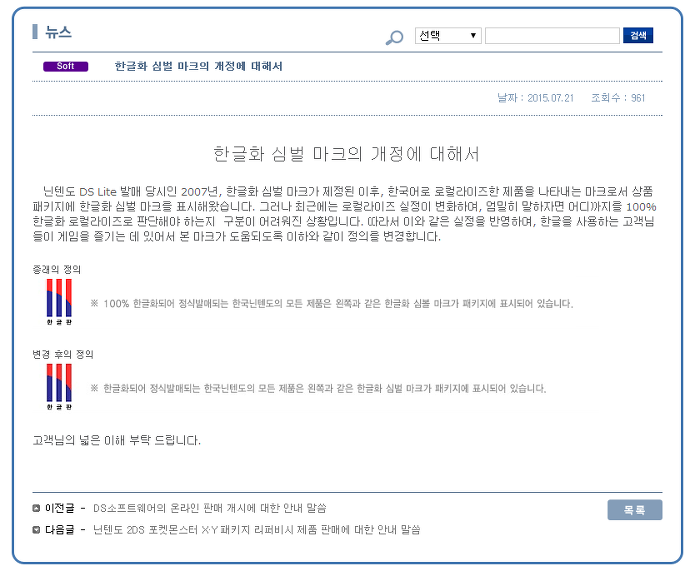Click the 다음글 label
690x576 pixels.
60,529
